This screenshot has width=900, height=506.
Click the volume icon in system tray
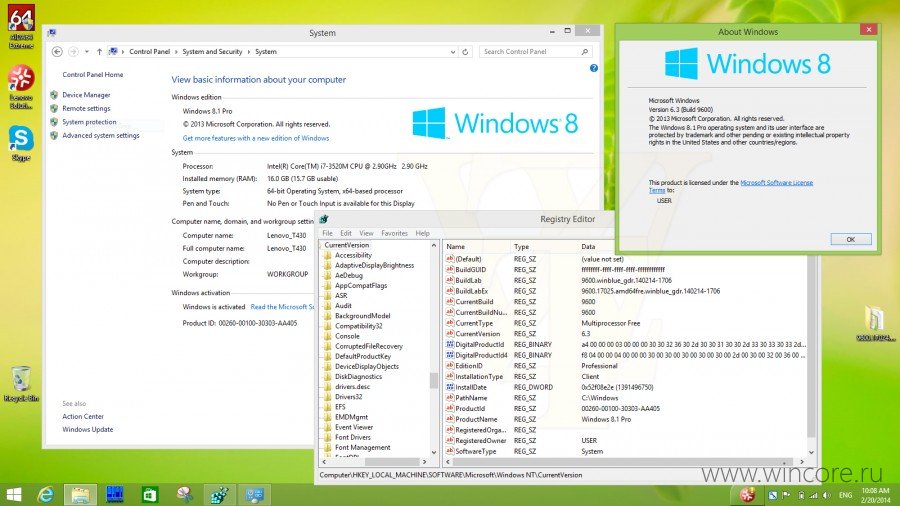(x=827, y=495)
